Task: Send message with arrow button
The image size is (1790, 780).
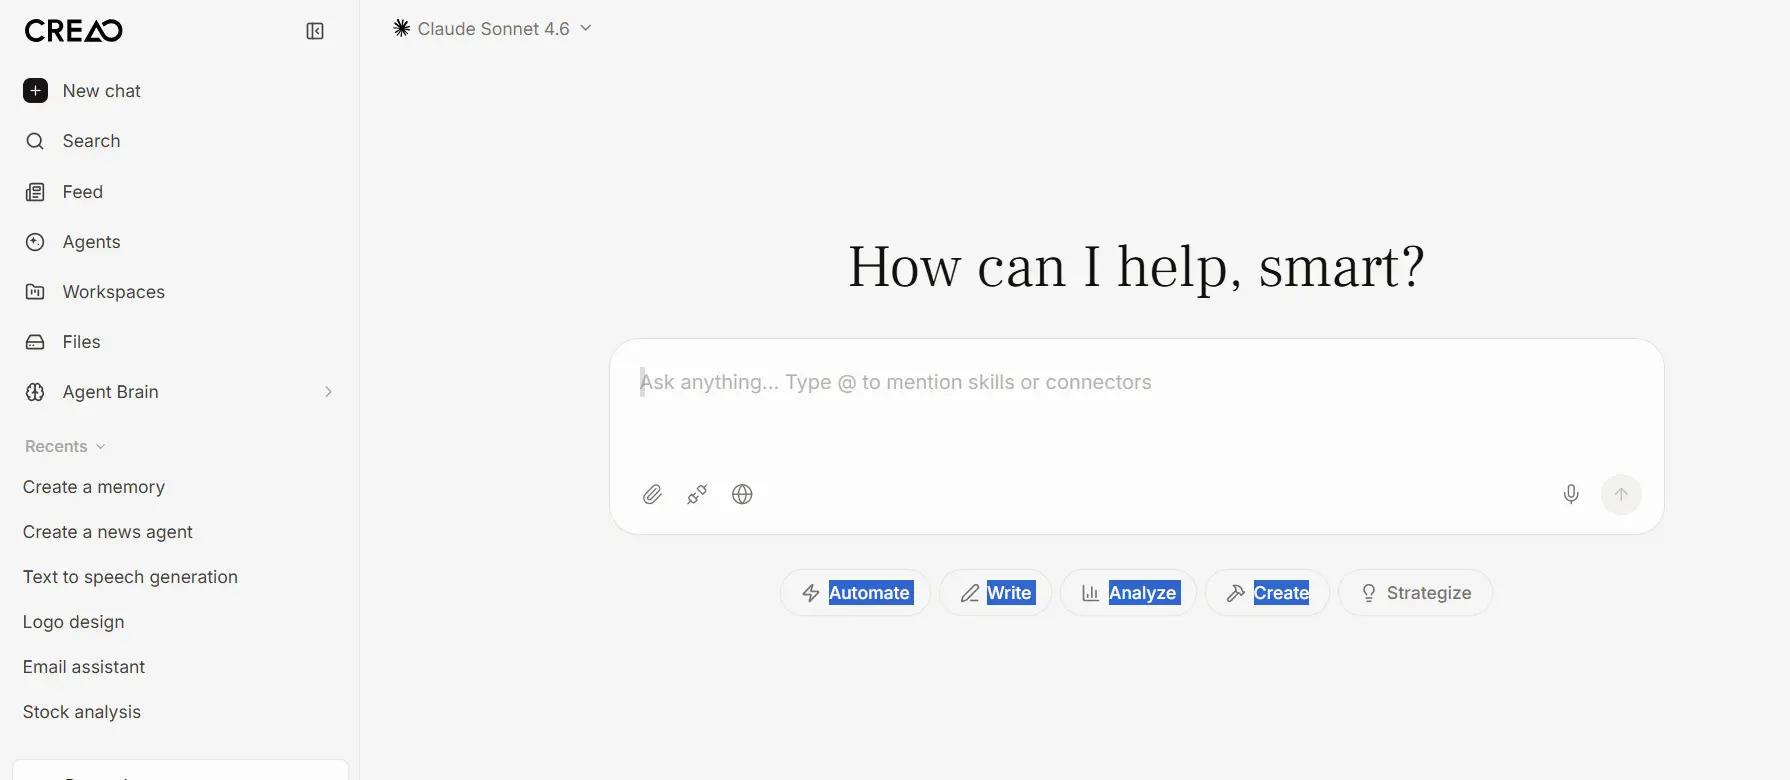Action: (1621, 494)
